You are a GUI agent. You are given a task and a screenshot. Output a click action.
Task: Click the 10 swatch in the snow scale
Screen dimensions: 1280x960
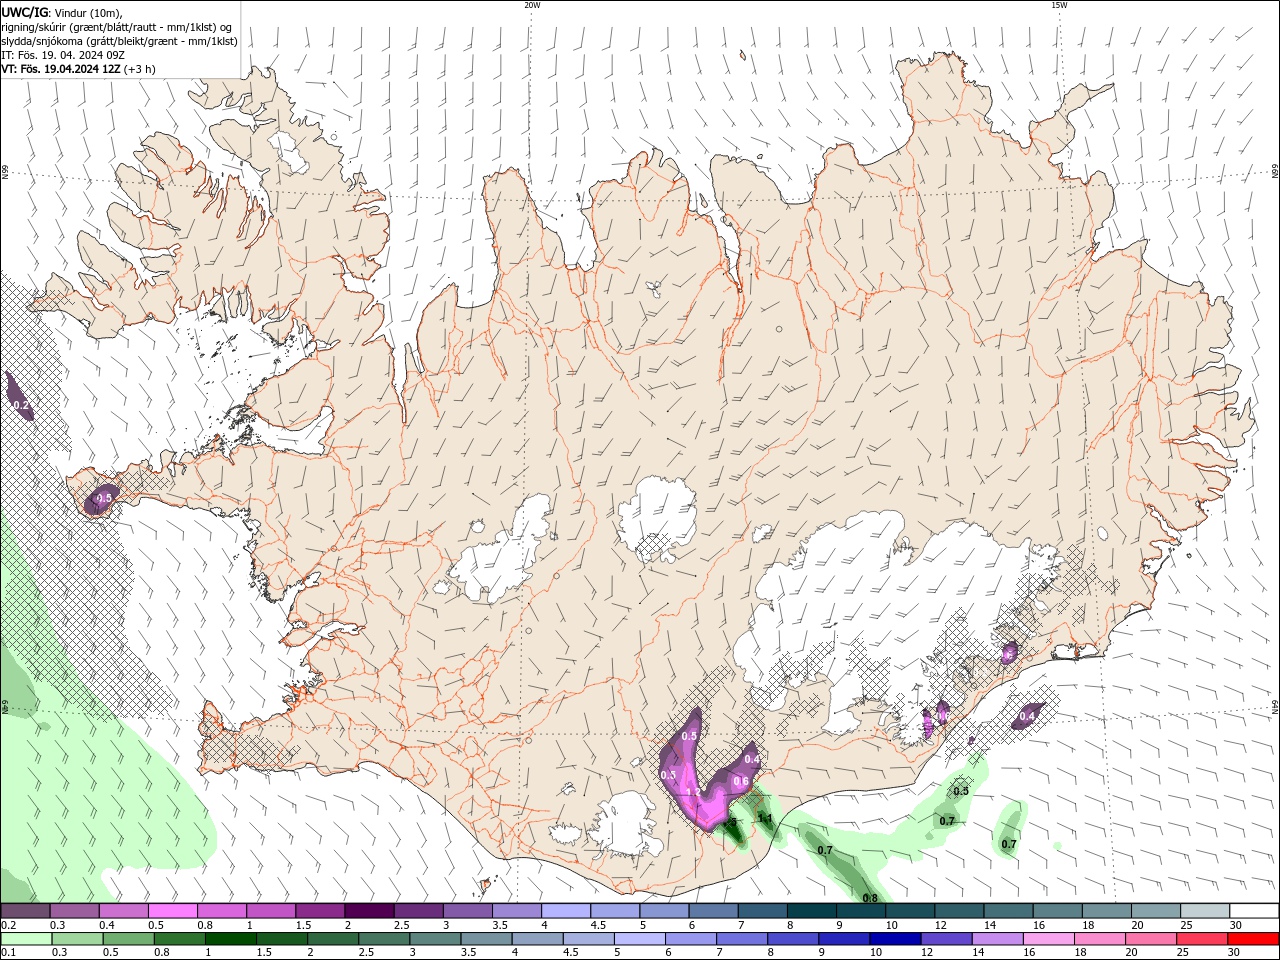(910, 911)
